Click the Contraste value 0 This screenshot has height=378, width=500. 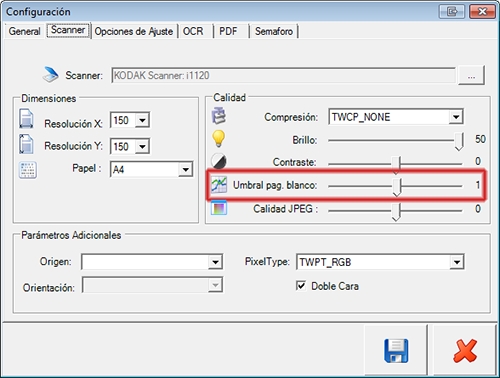pyautogui.click(x=478, y=161)
